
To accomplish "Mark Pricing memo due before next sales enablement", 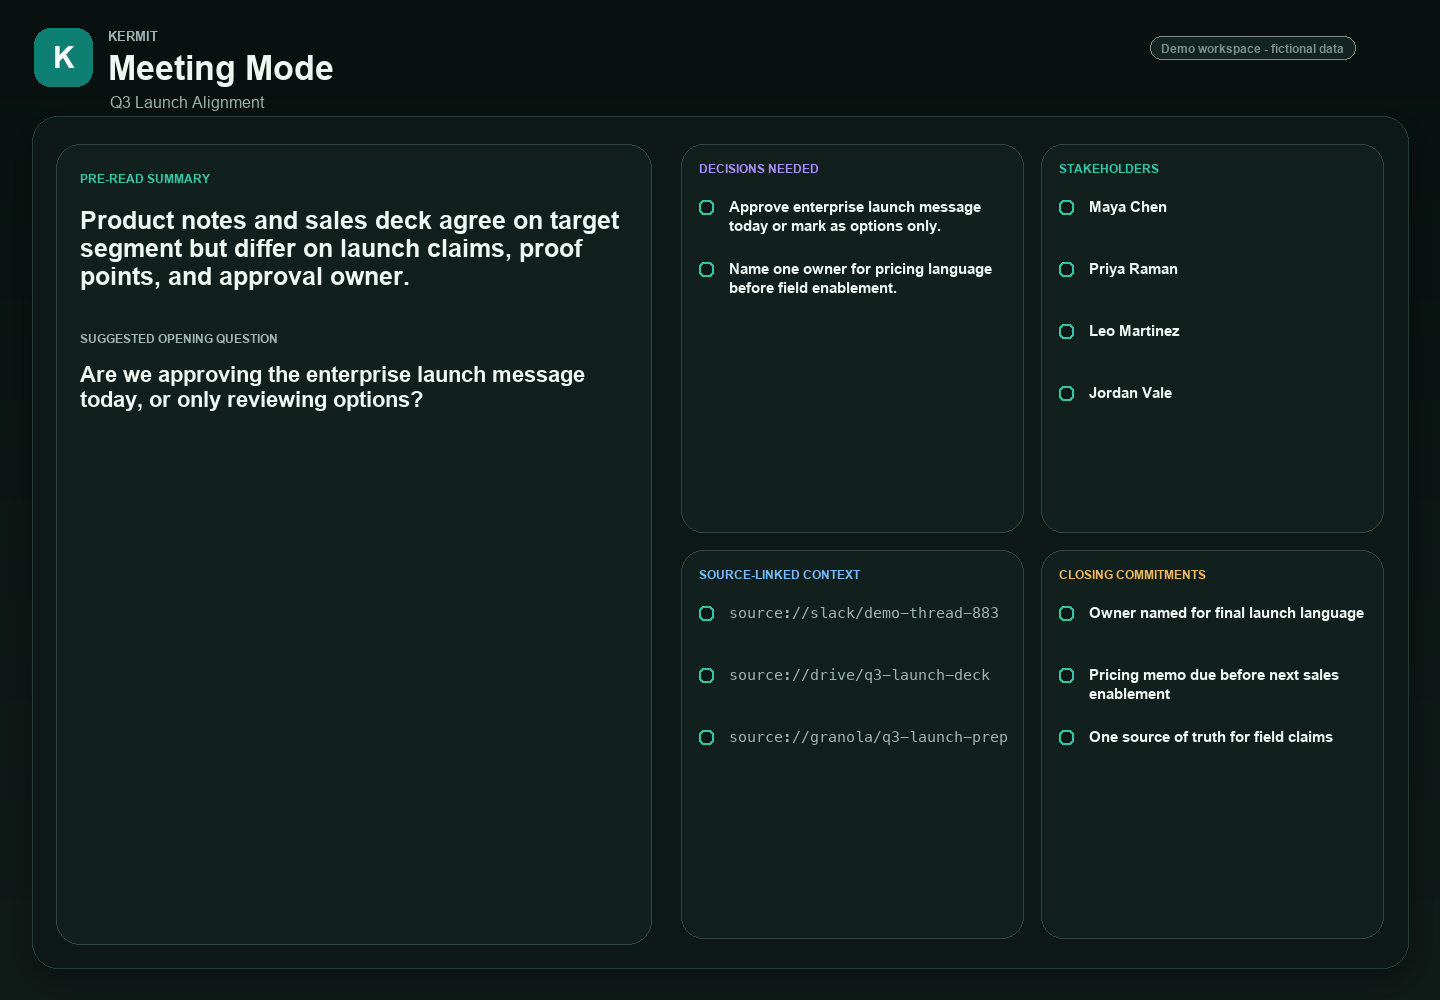I will point(1066,675).
